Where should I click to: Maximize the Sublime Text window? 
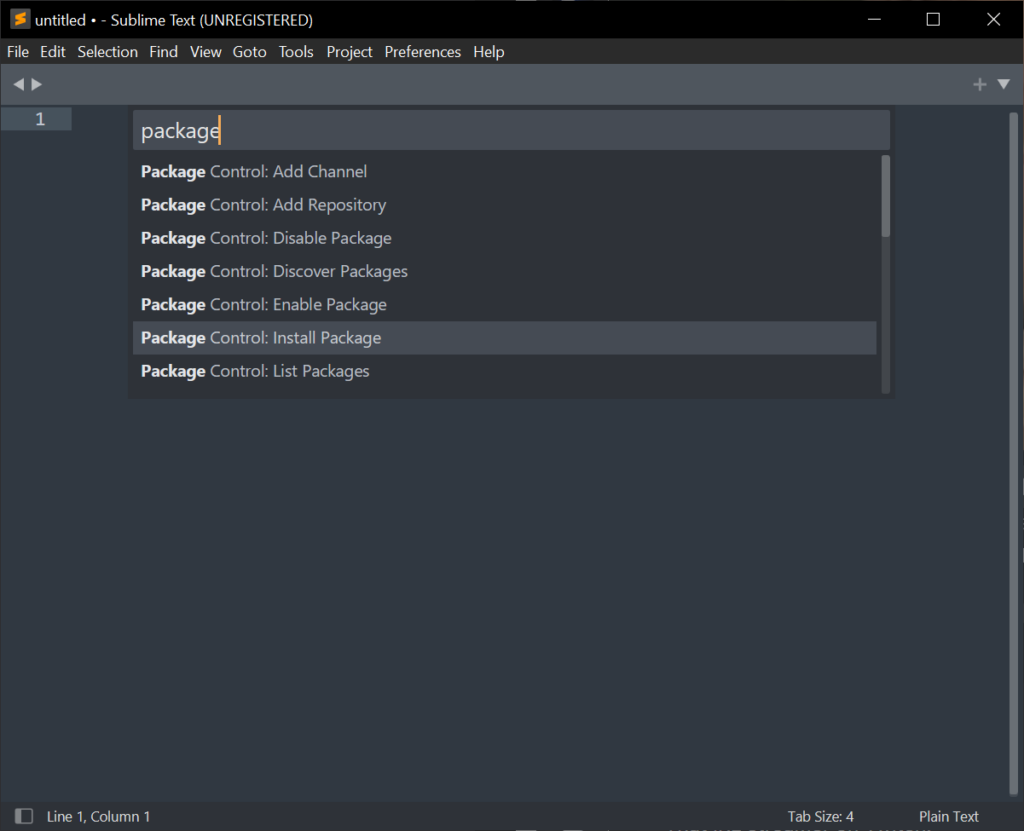(933, 20)
